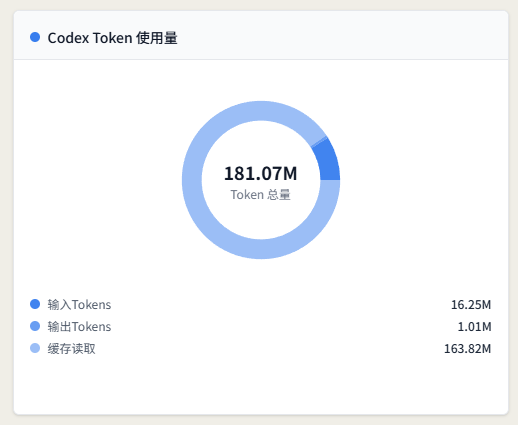The image size is (518, 425).
Task: Click the 缓存读取 legend color dot
Action: (x=35, y=348)
